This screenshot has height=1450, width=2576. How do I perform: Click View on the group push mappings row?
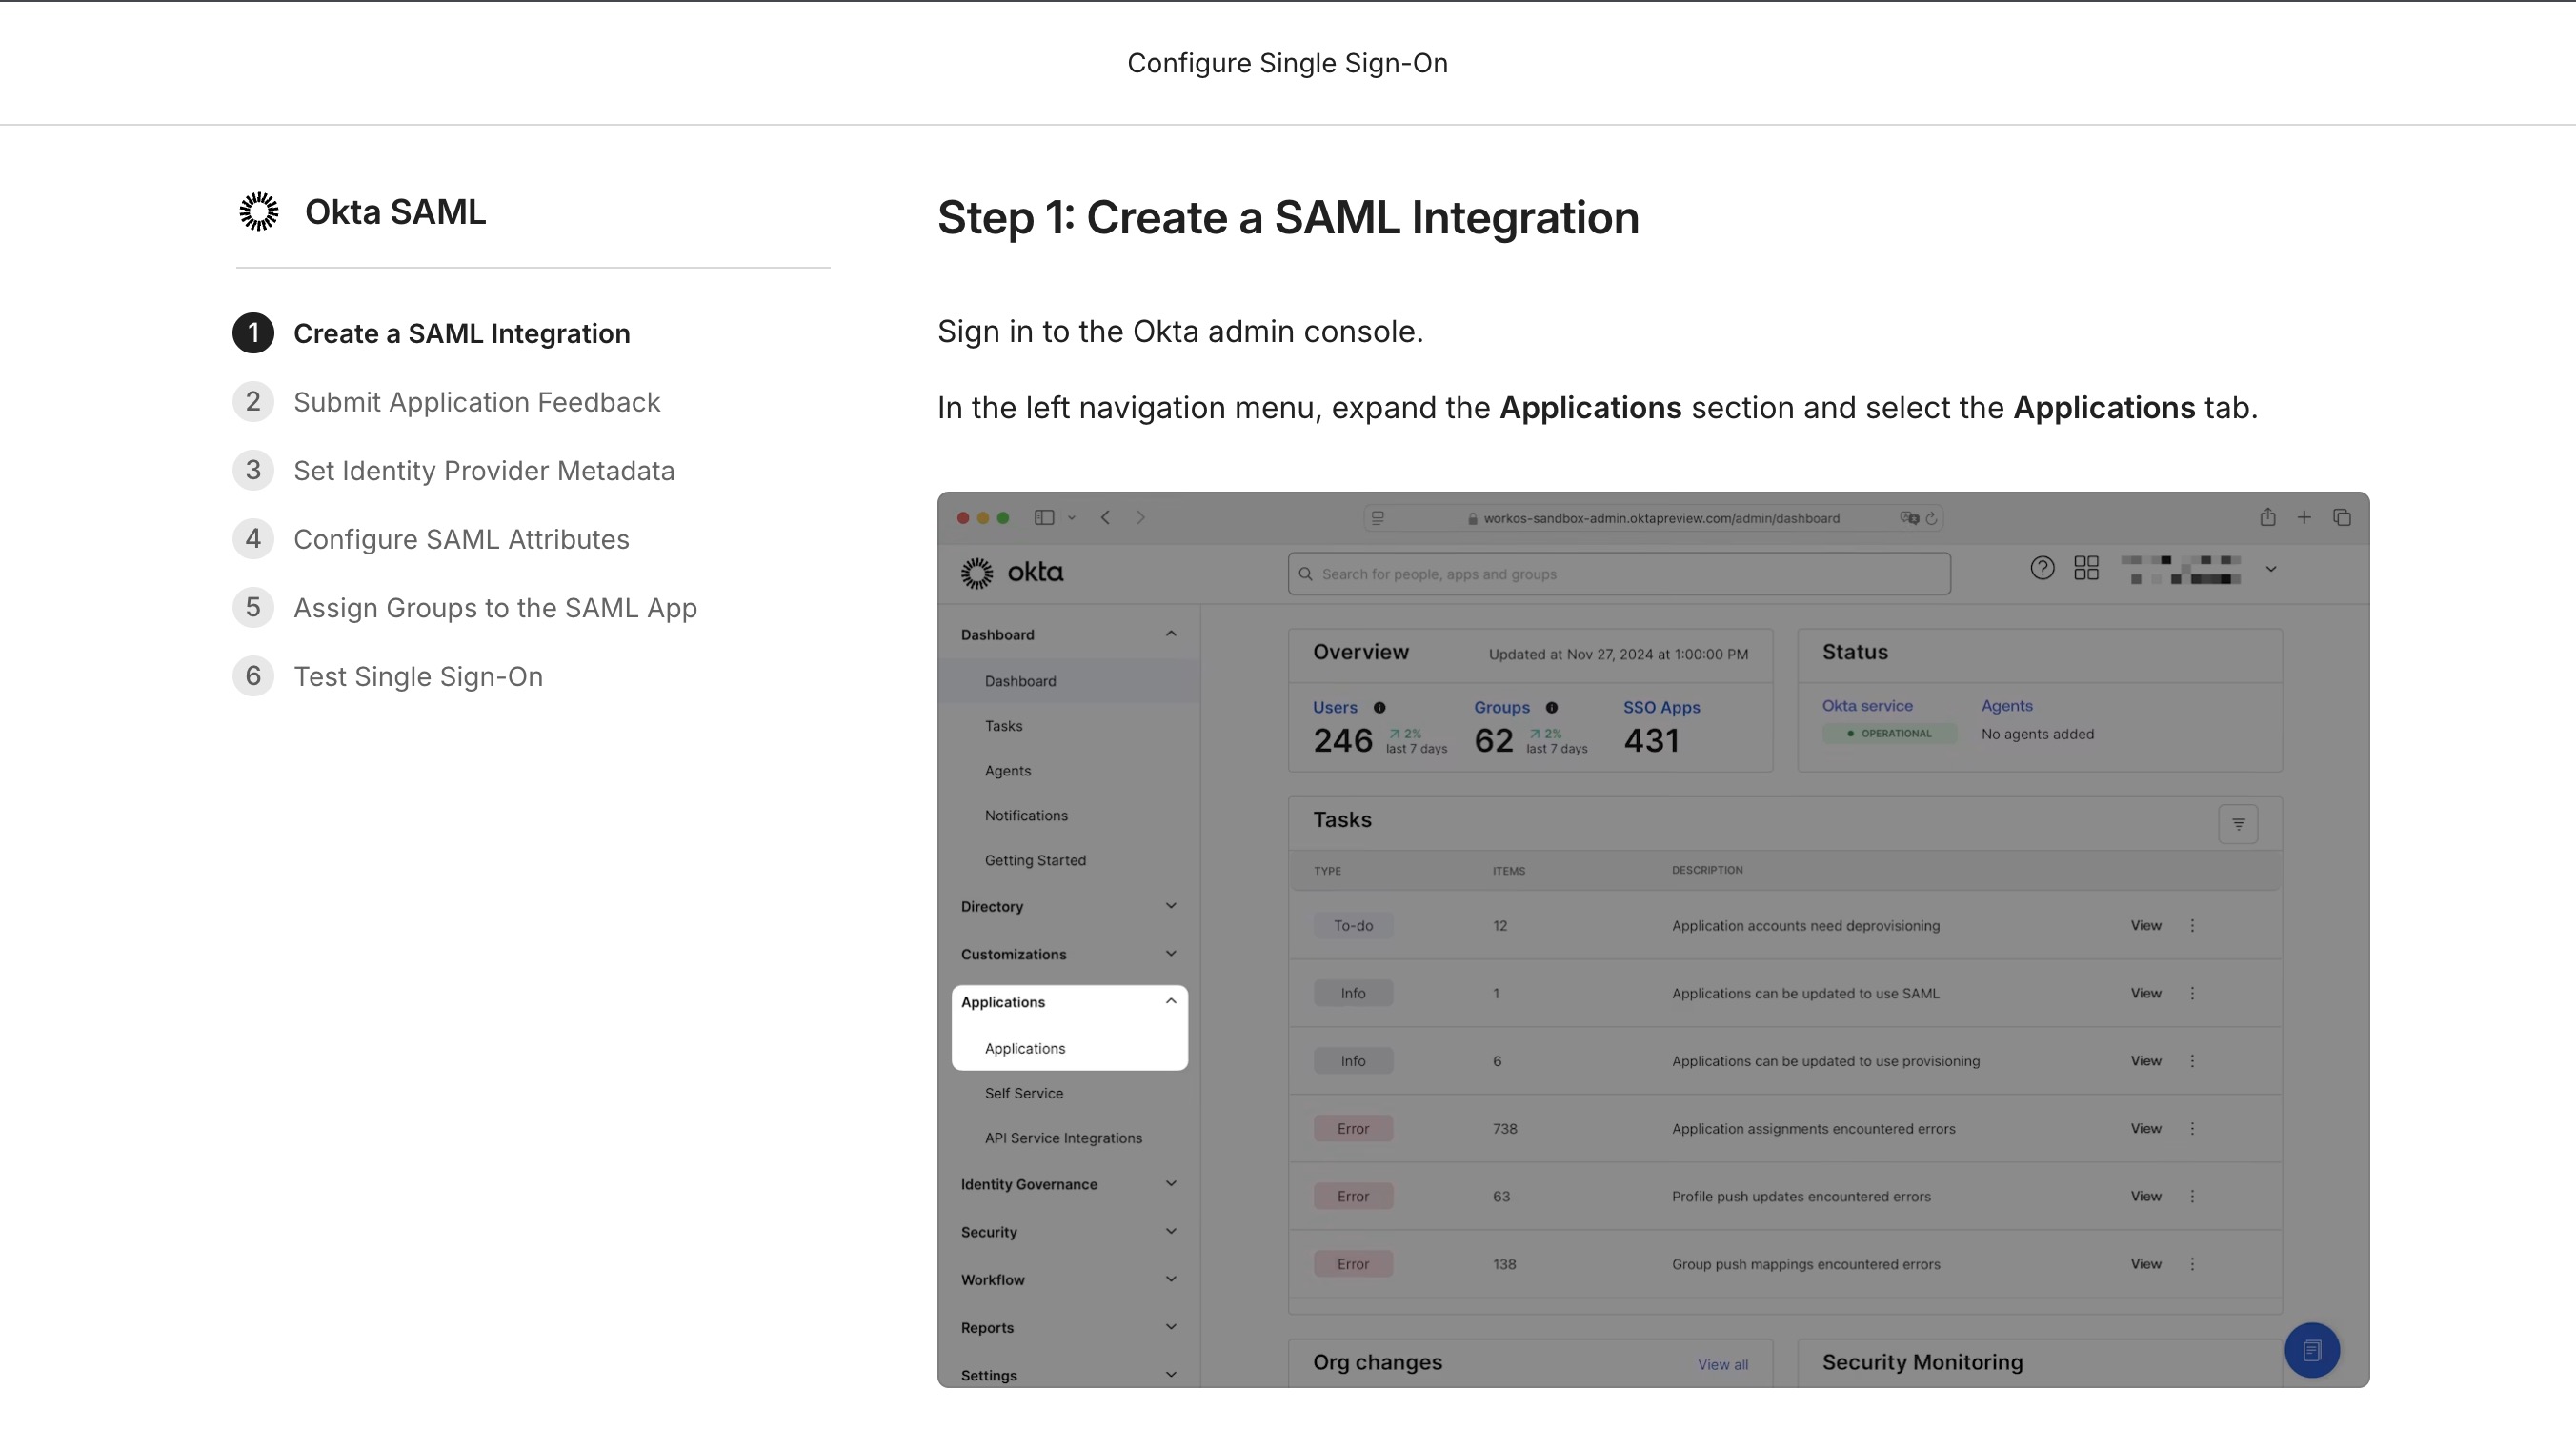click(x=2146, y=1265)
